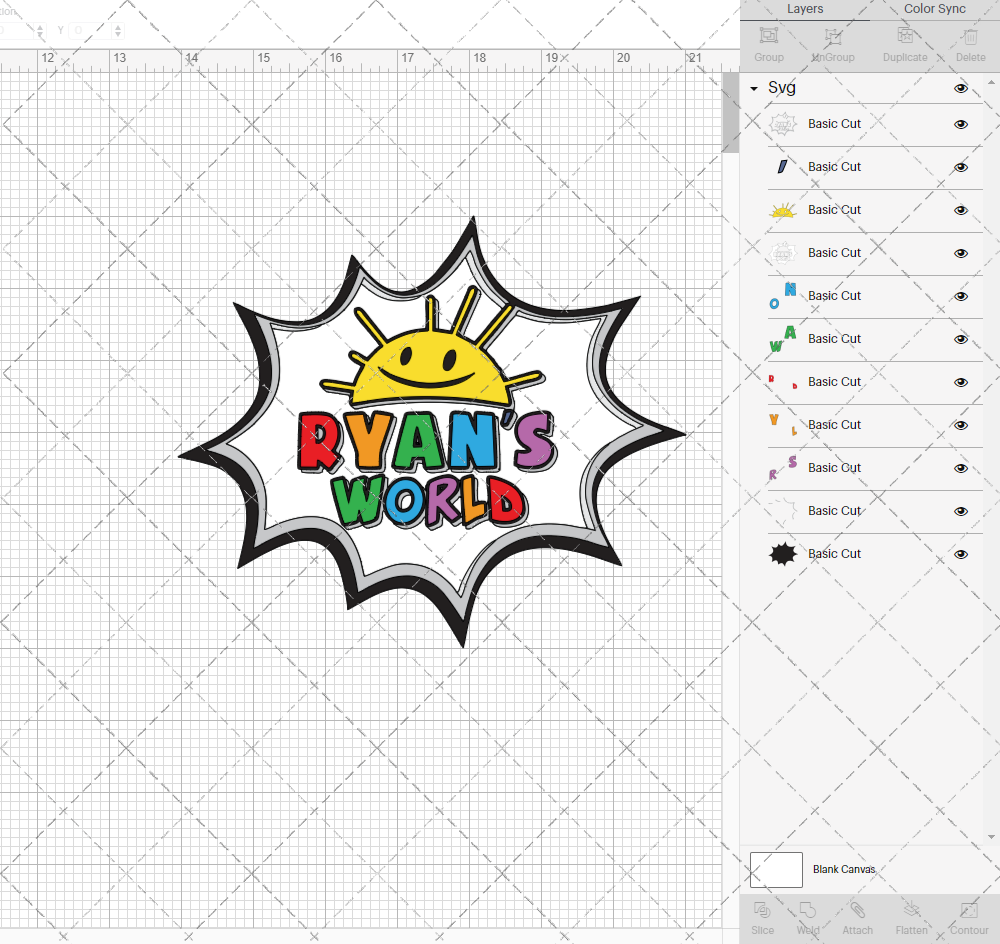Click the Group icon in Layers toolbar
Viewport: 1000px width, 944px height.
tap(768, 36)
